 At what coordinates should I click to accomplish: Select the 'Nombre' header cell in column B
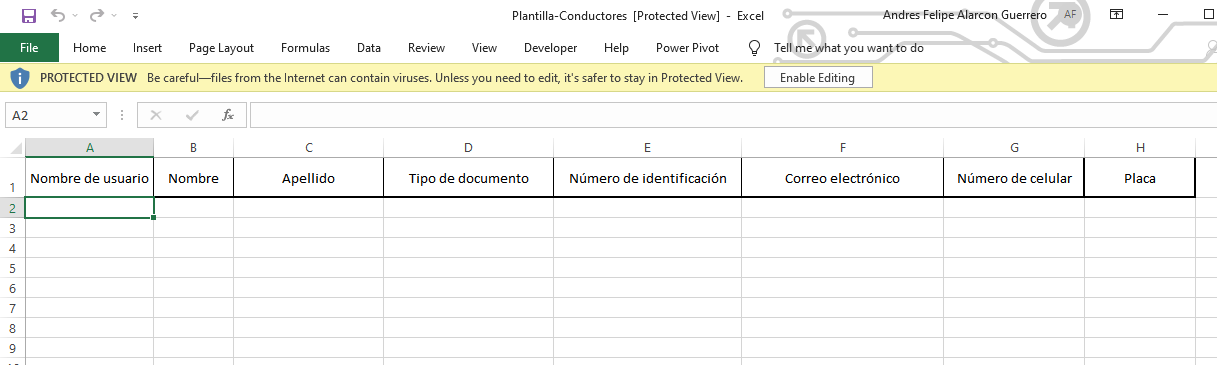[193, 178]
